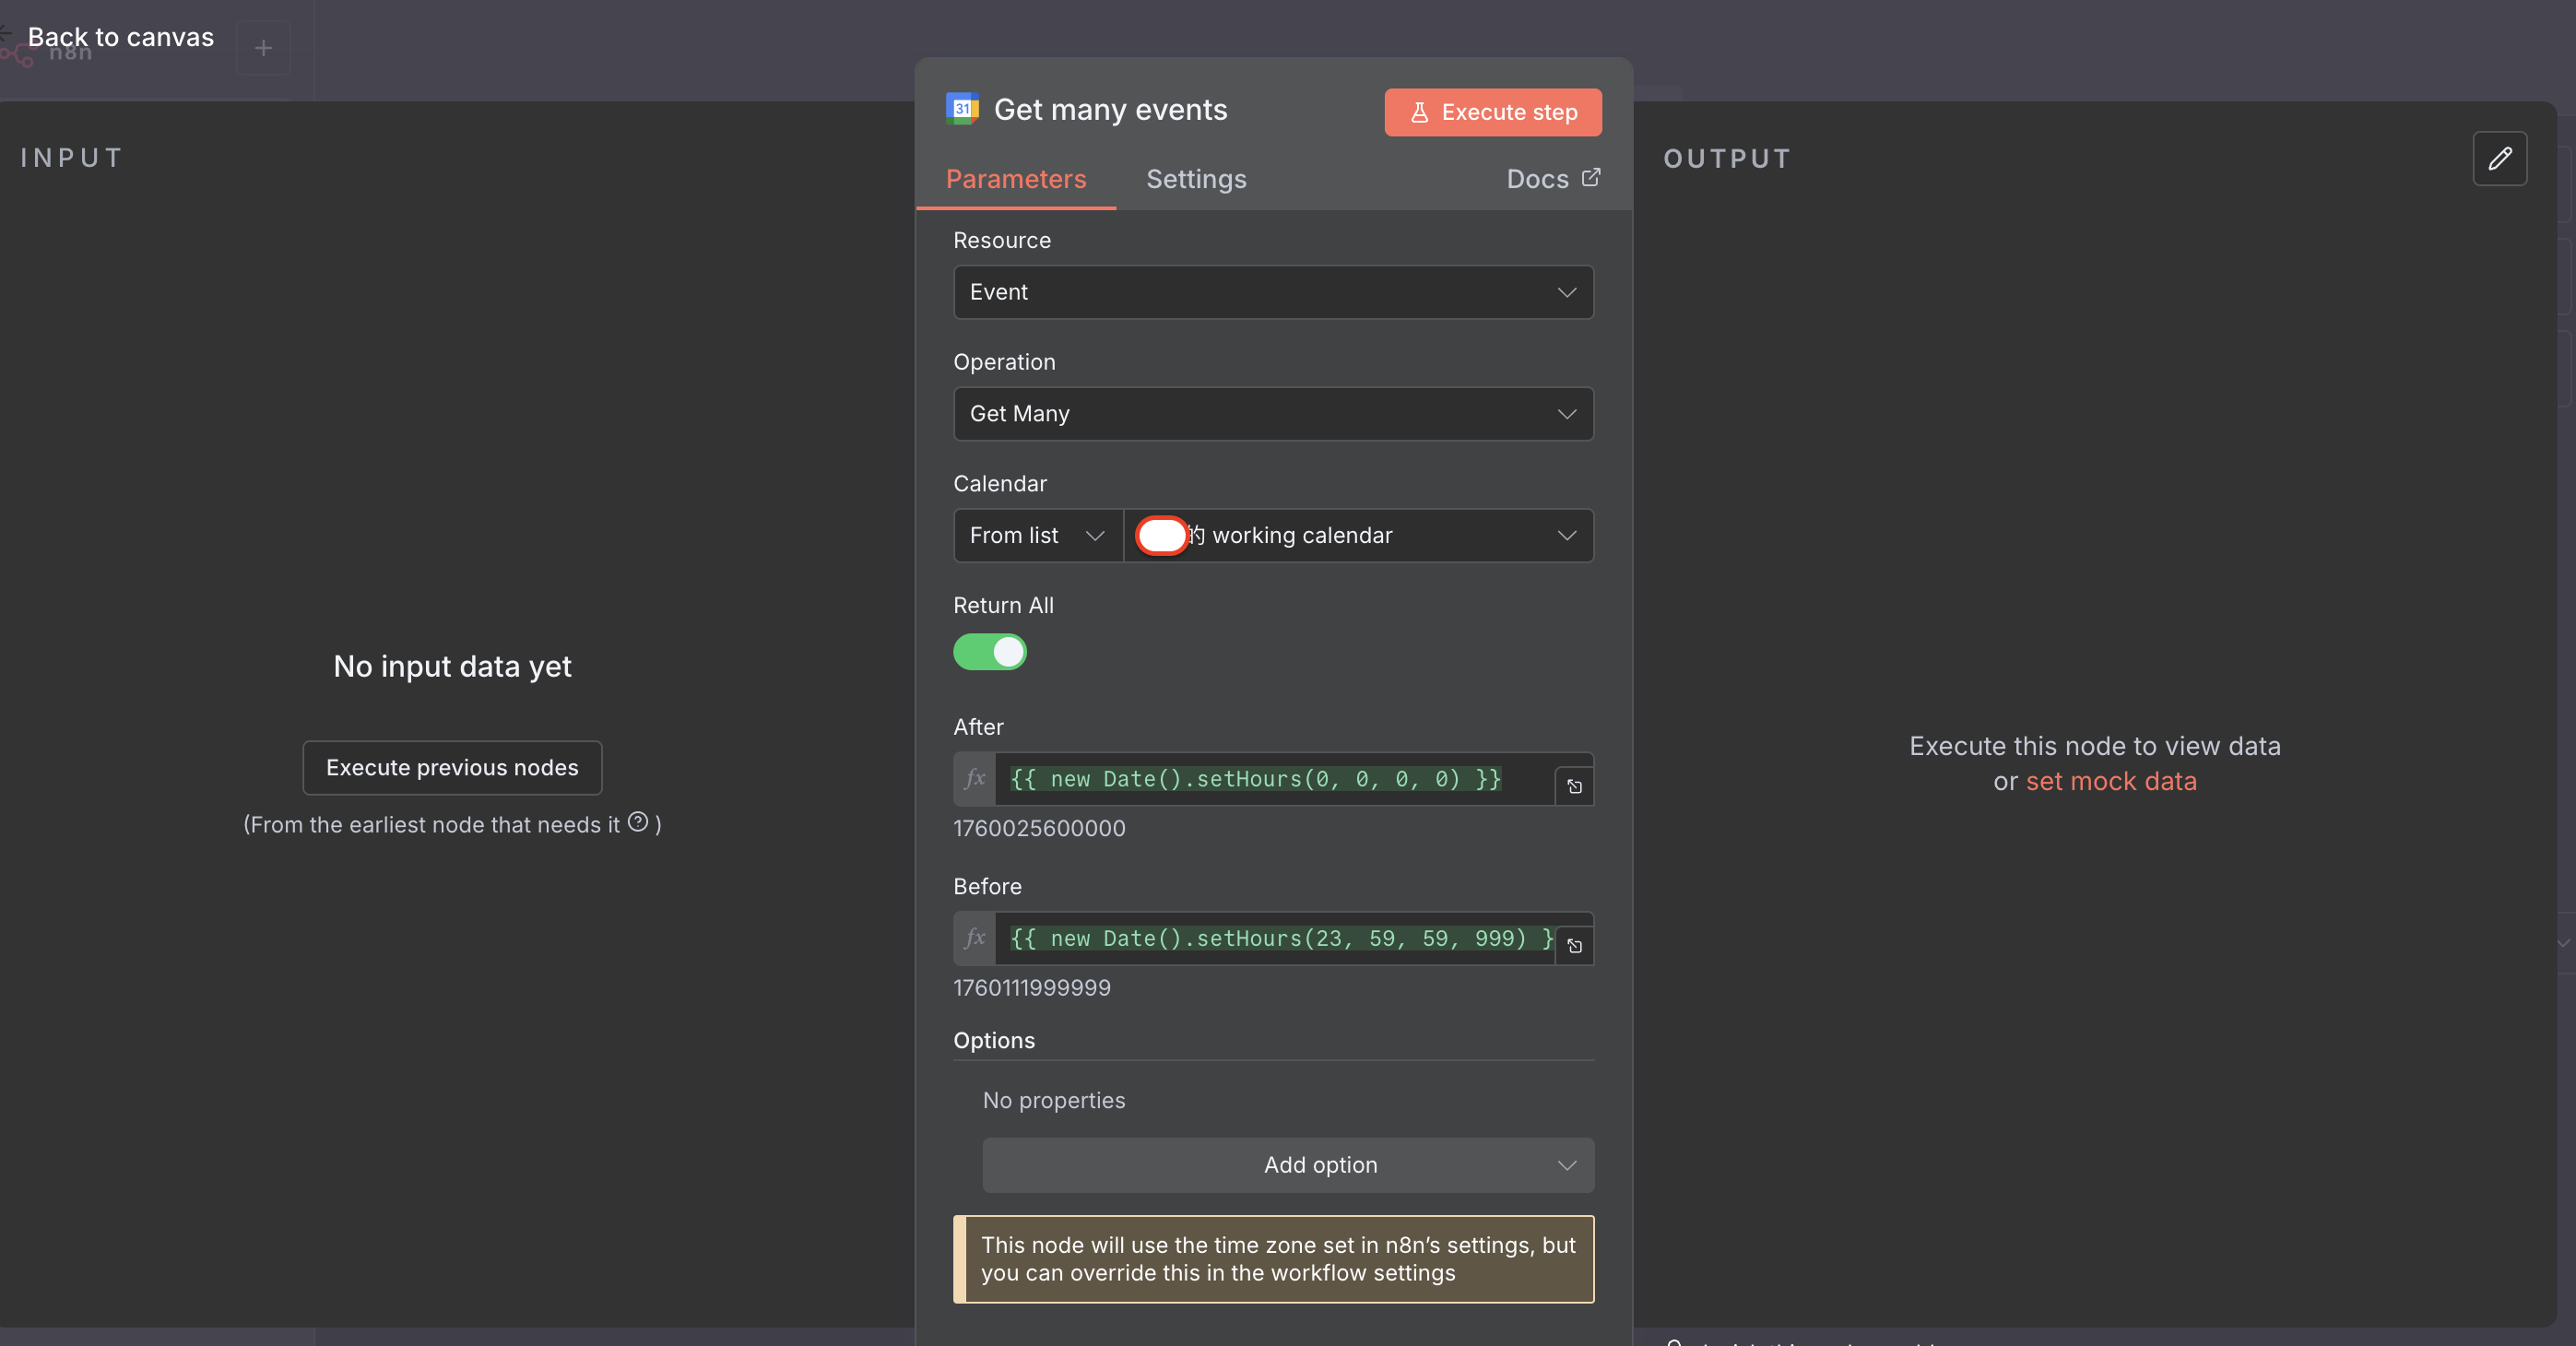Viewport: 2576px width, 1346px height.
Task: Open the Resource dropdown showing Event
Action: [1273, 292]
